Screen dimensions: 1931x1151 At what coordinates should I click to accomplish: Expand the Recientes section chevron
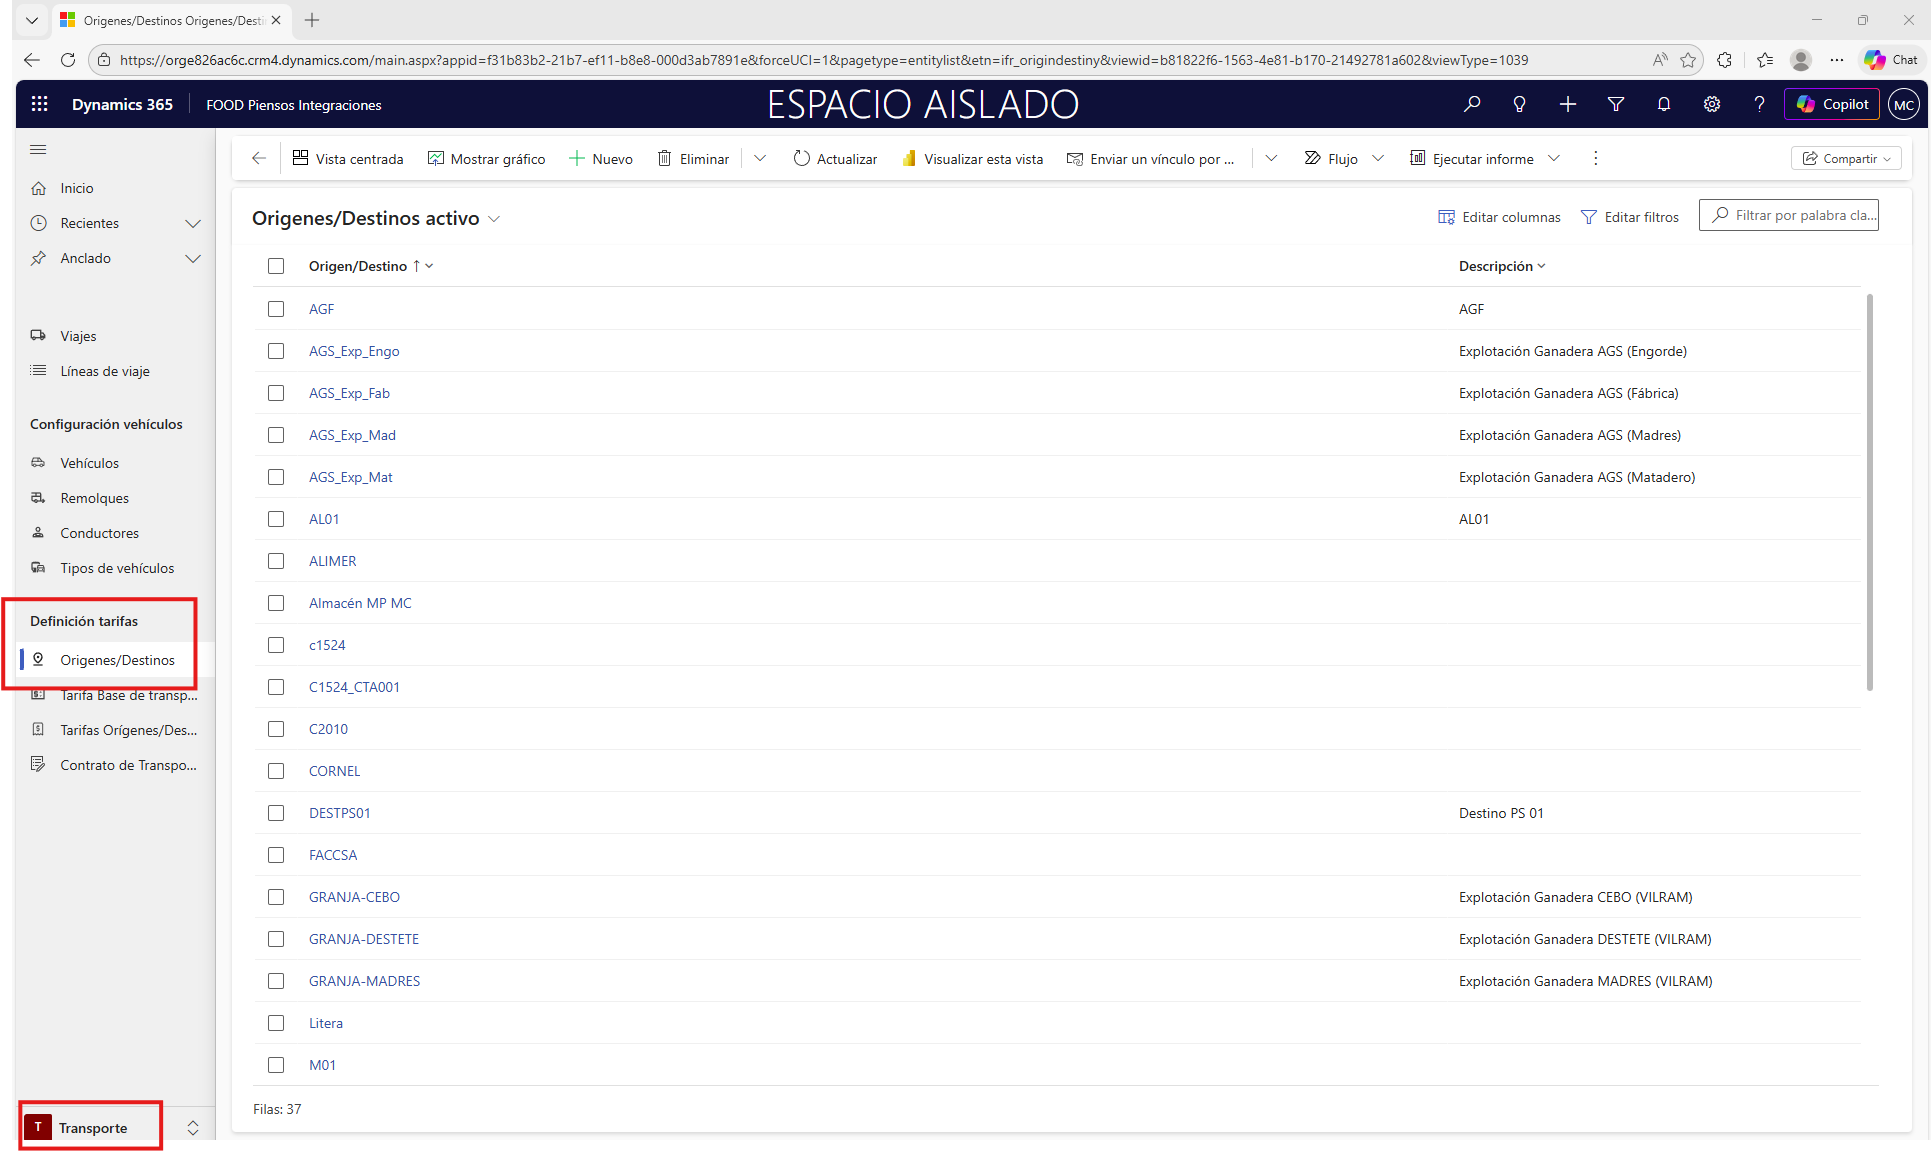193,223
